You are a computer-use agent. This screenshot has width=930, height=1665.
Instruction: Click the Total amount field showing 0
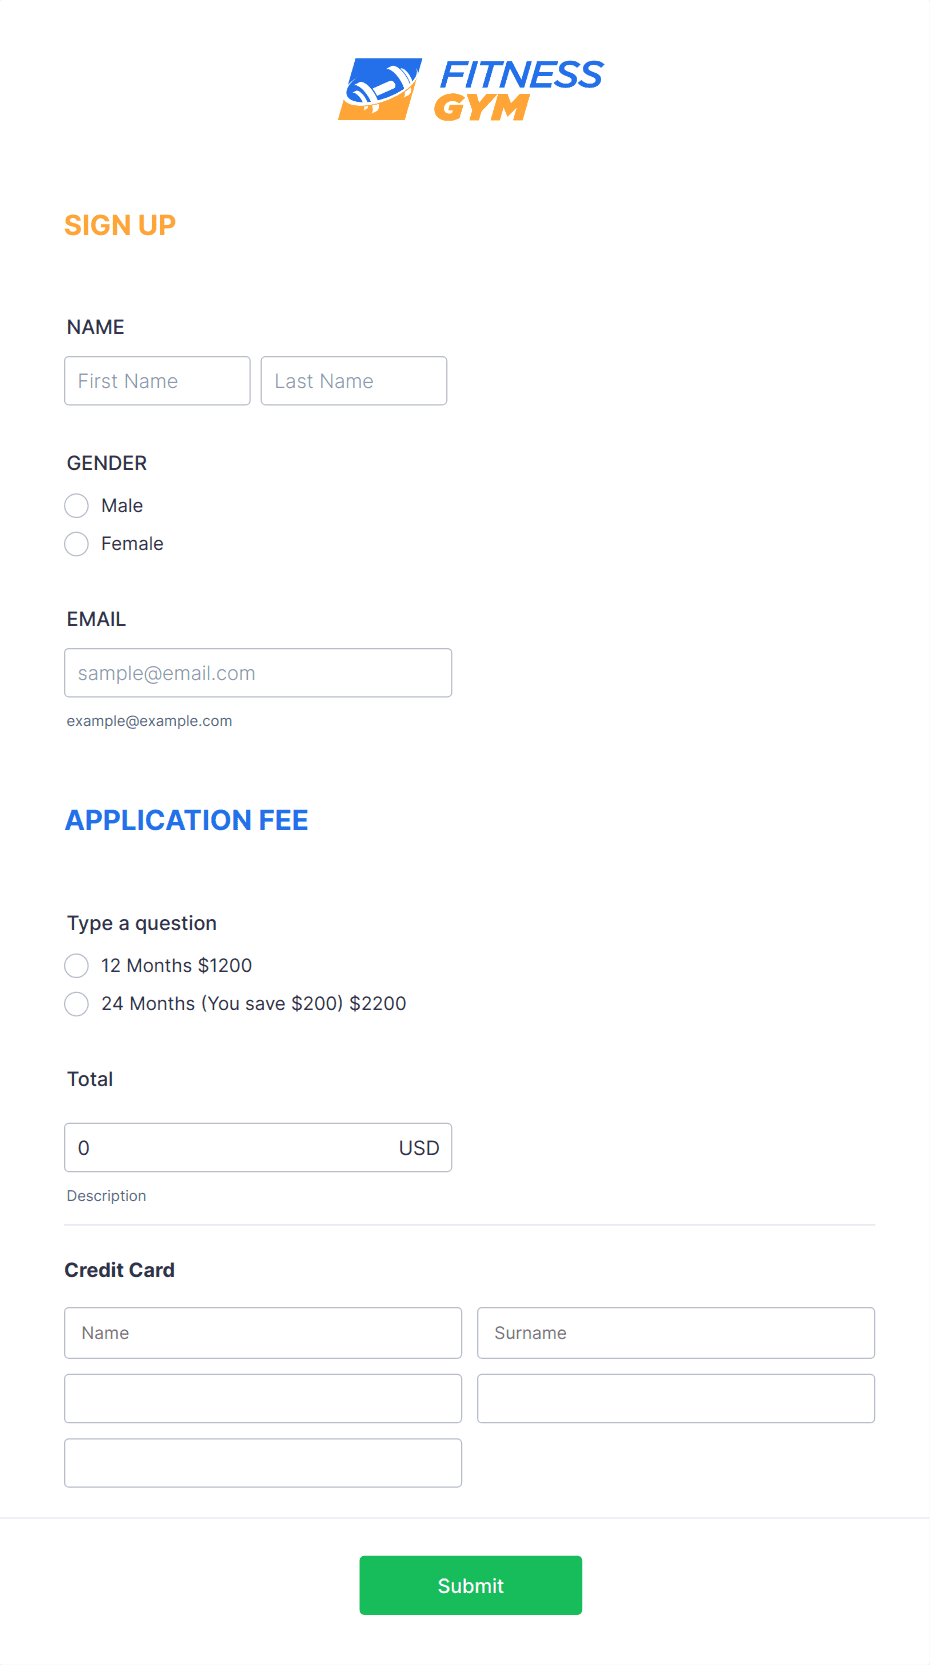pyautogui.click(x=220, y=1148)
